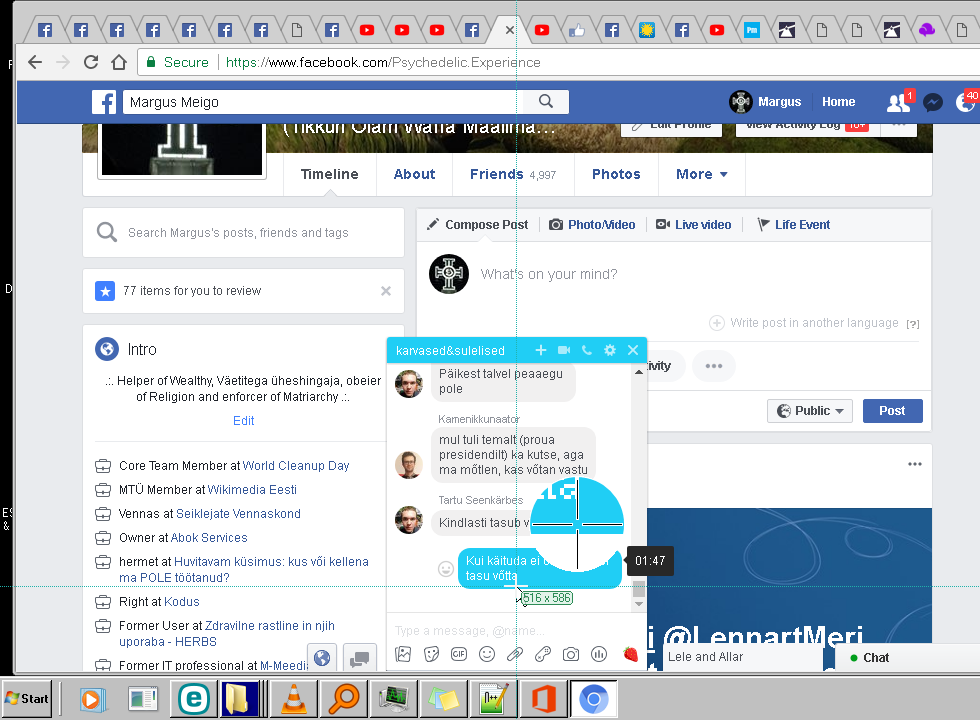This screenshot has width=980, height=720.
Task: Create poll icon in chat toolbar
Action: tap(599, 654)
